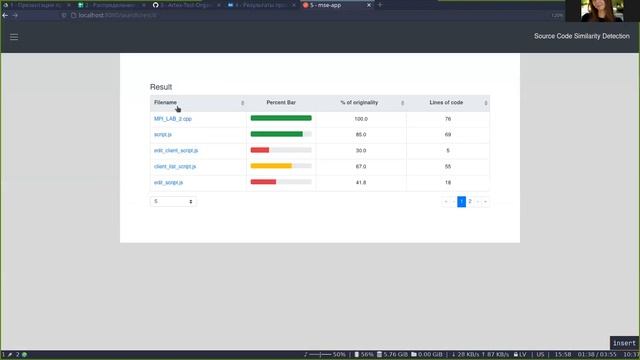Open the MPI_LAB_2.cpp file link
The width and height of the screenshot is (640, 360).
pyautogui.click(x=173, y=119)
